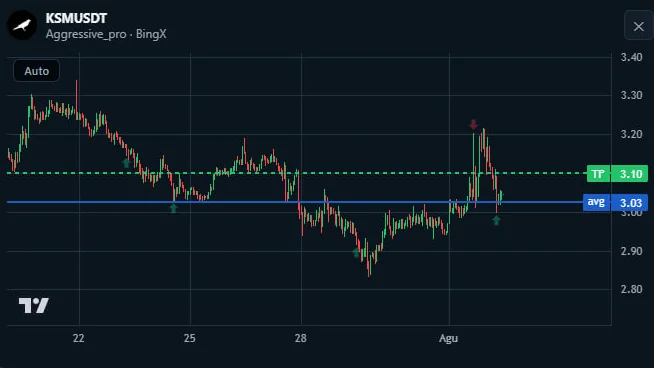Click the date label 28

pyautogui.click(x=301, y=338)
